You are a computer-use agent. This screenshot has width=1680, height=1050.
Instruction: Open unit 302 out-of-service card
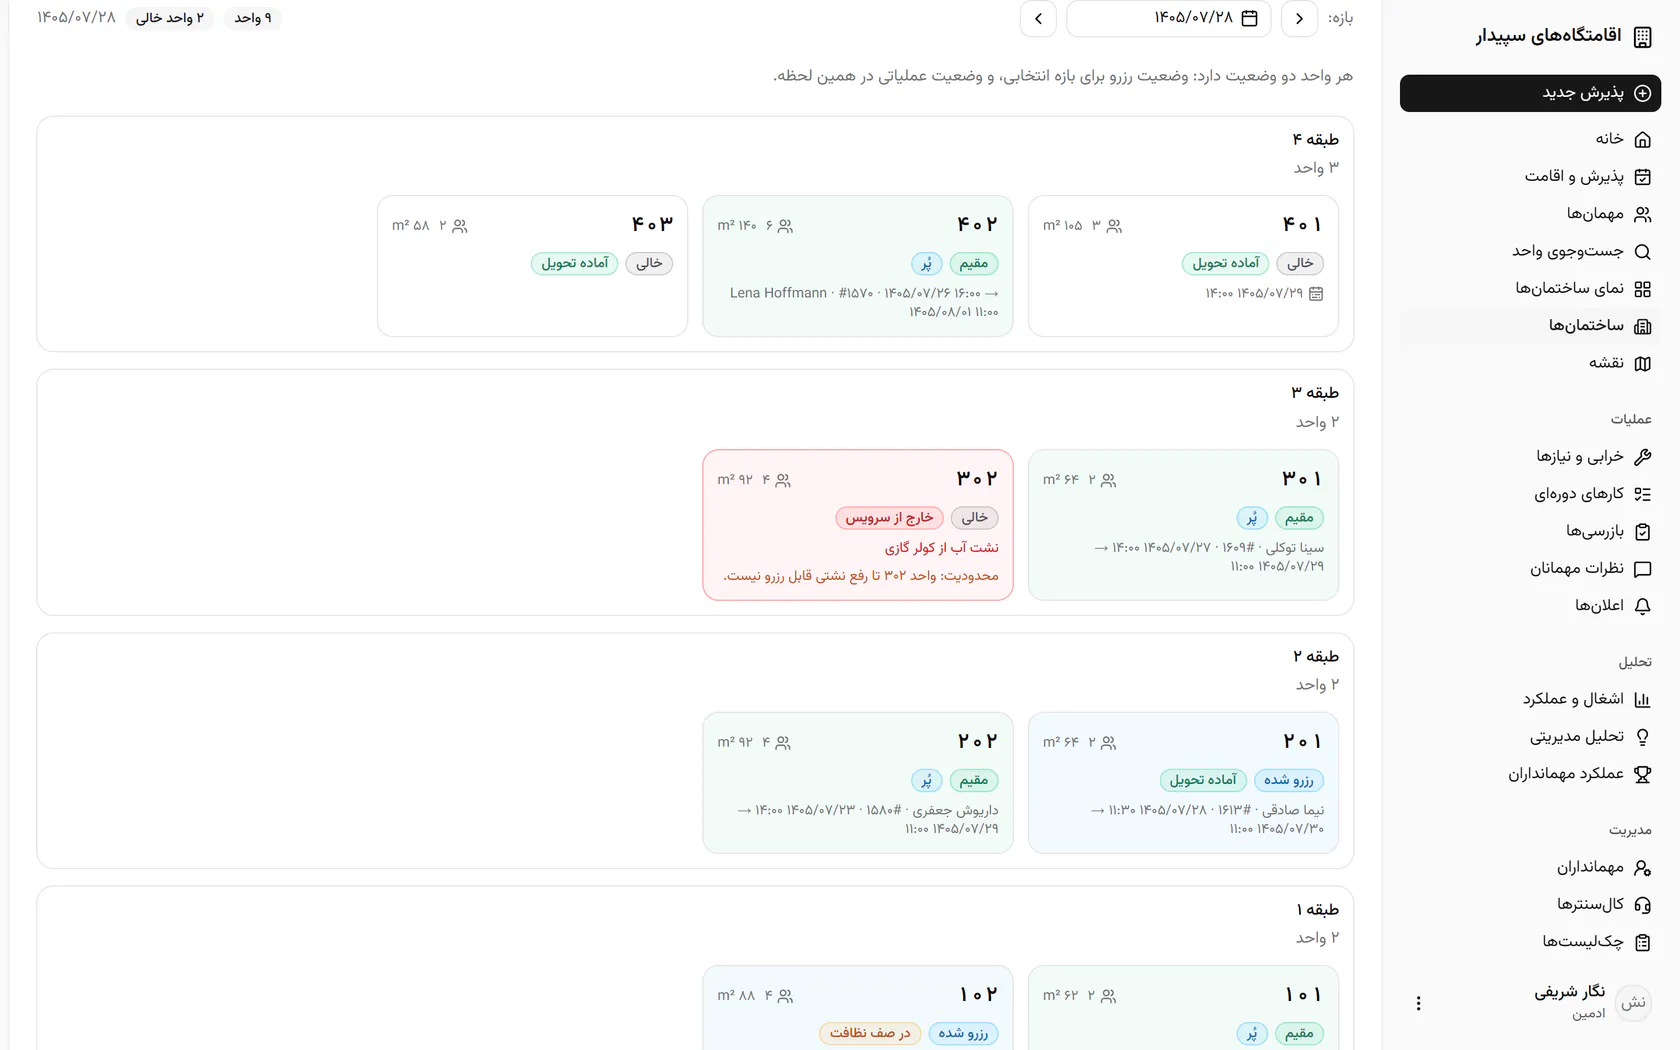858,525
